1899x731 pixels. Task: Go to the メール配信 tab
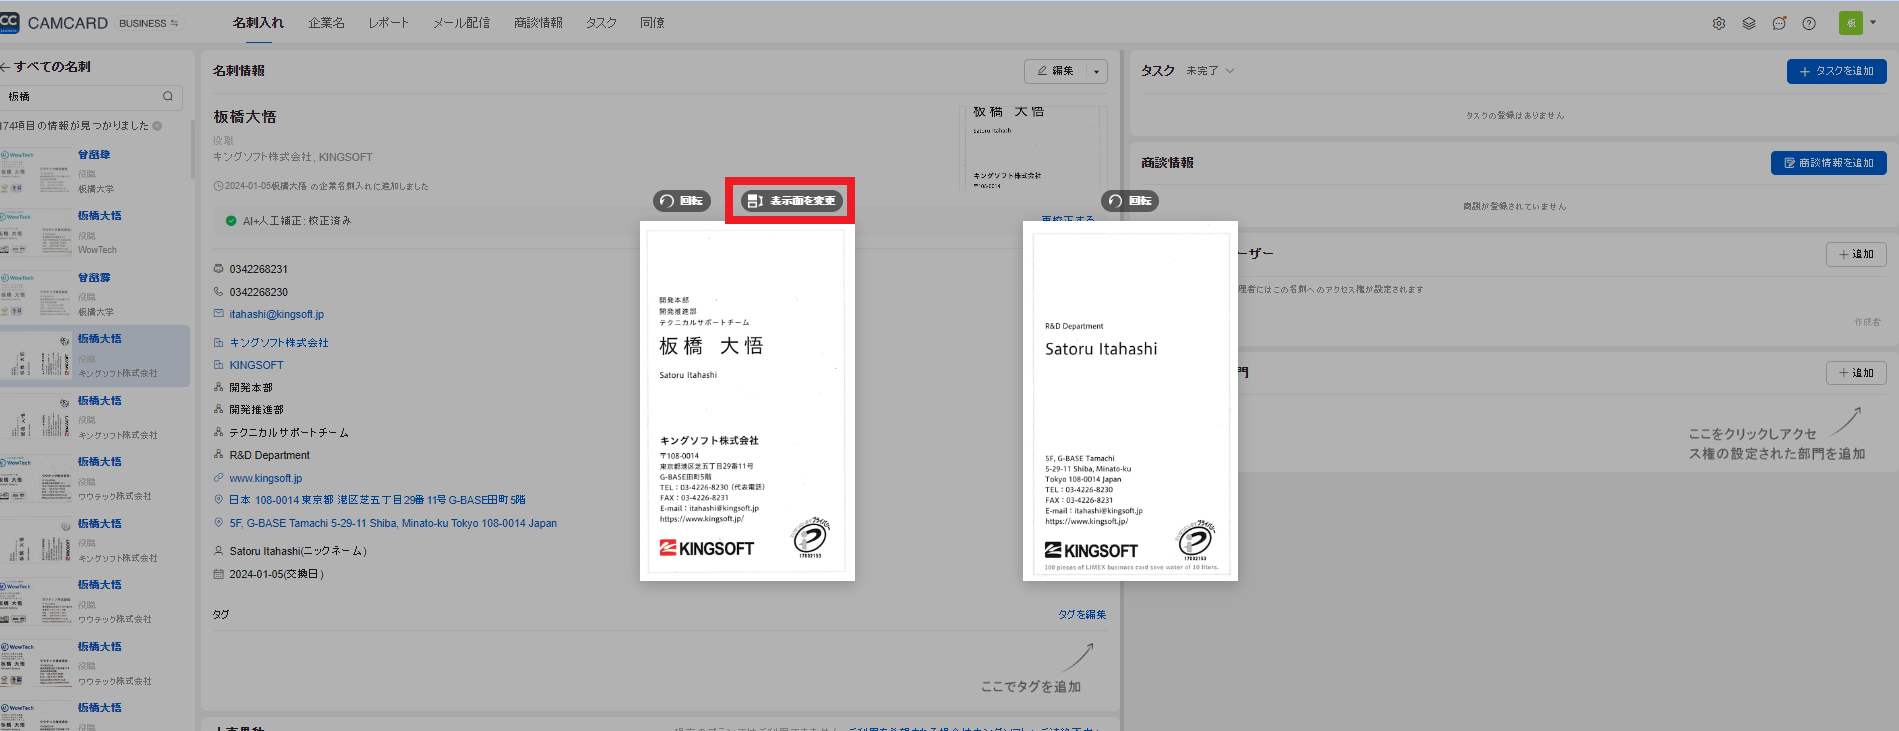[461, 23]
